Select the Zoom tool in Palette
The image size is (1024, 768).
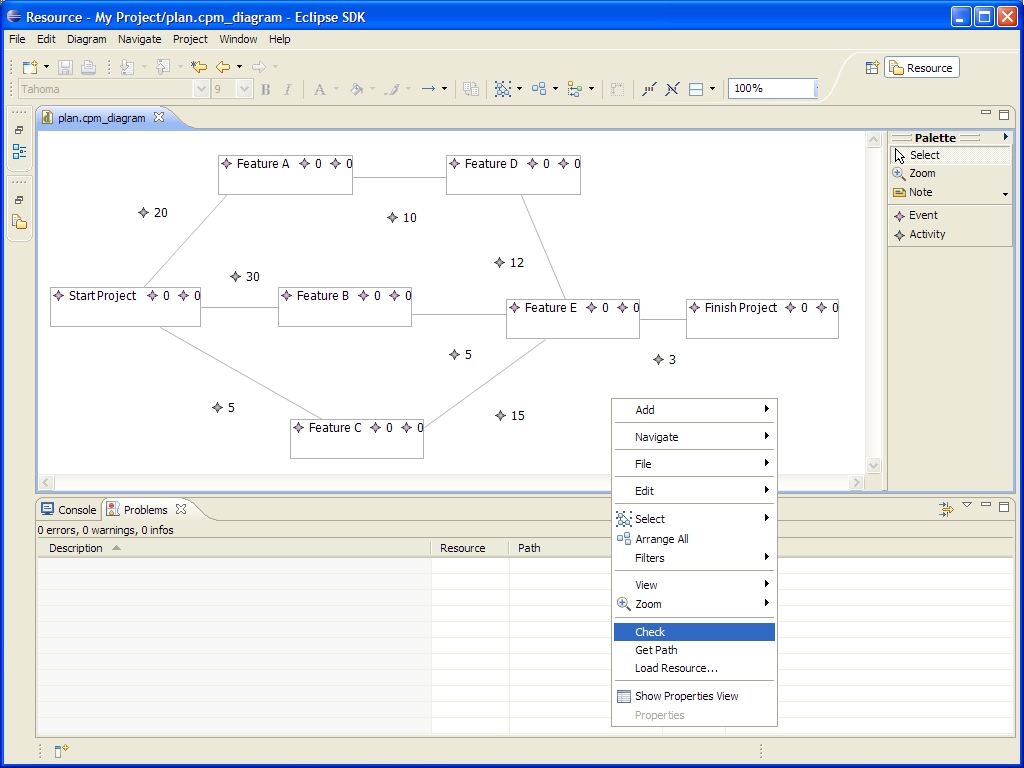[922, 173]
